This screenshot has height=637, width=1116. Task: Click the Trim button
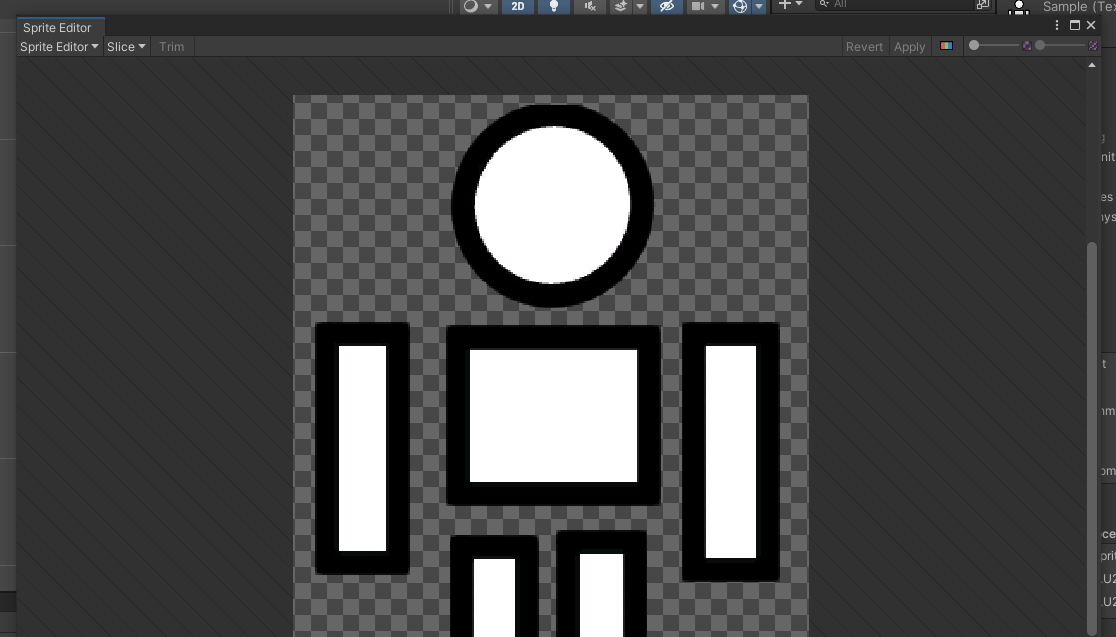172,47
